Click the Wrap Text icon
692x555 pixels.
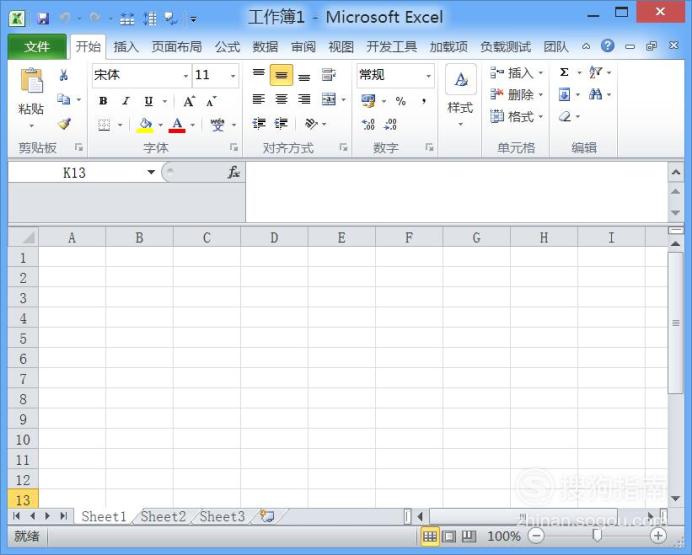tap(328, 75)
